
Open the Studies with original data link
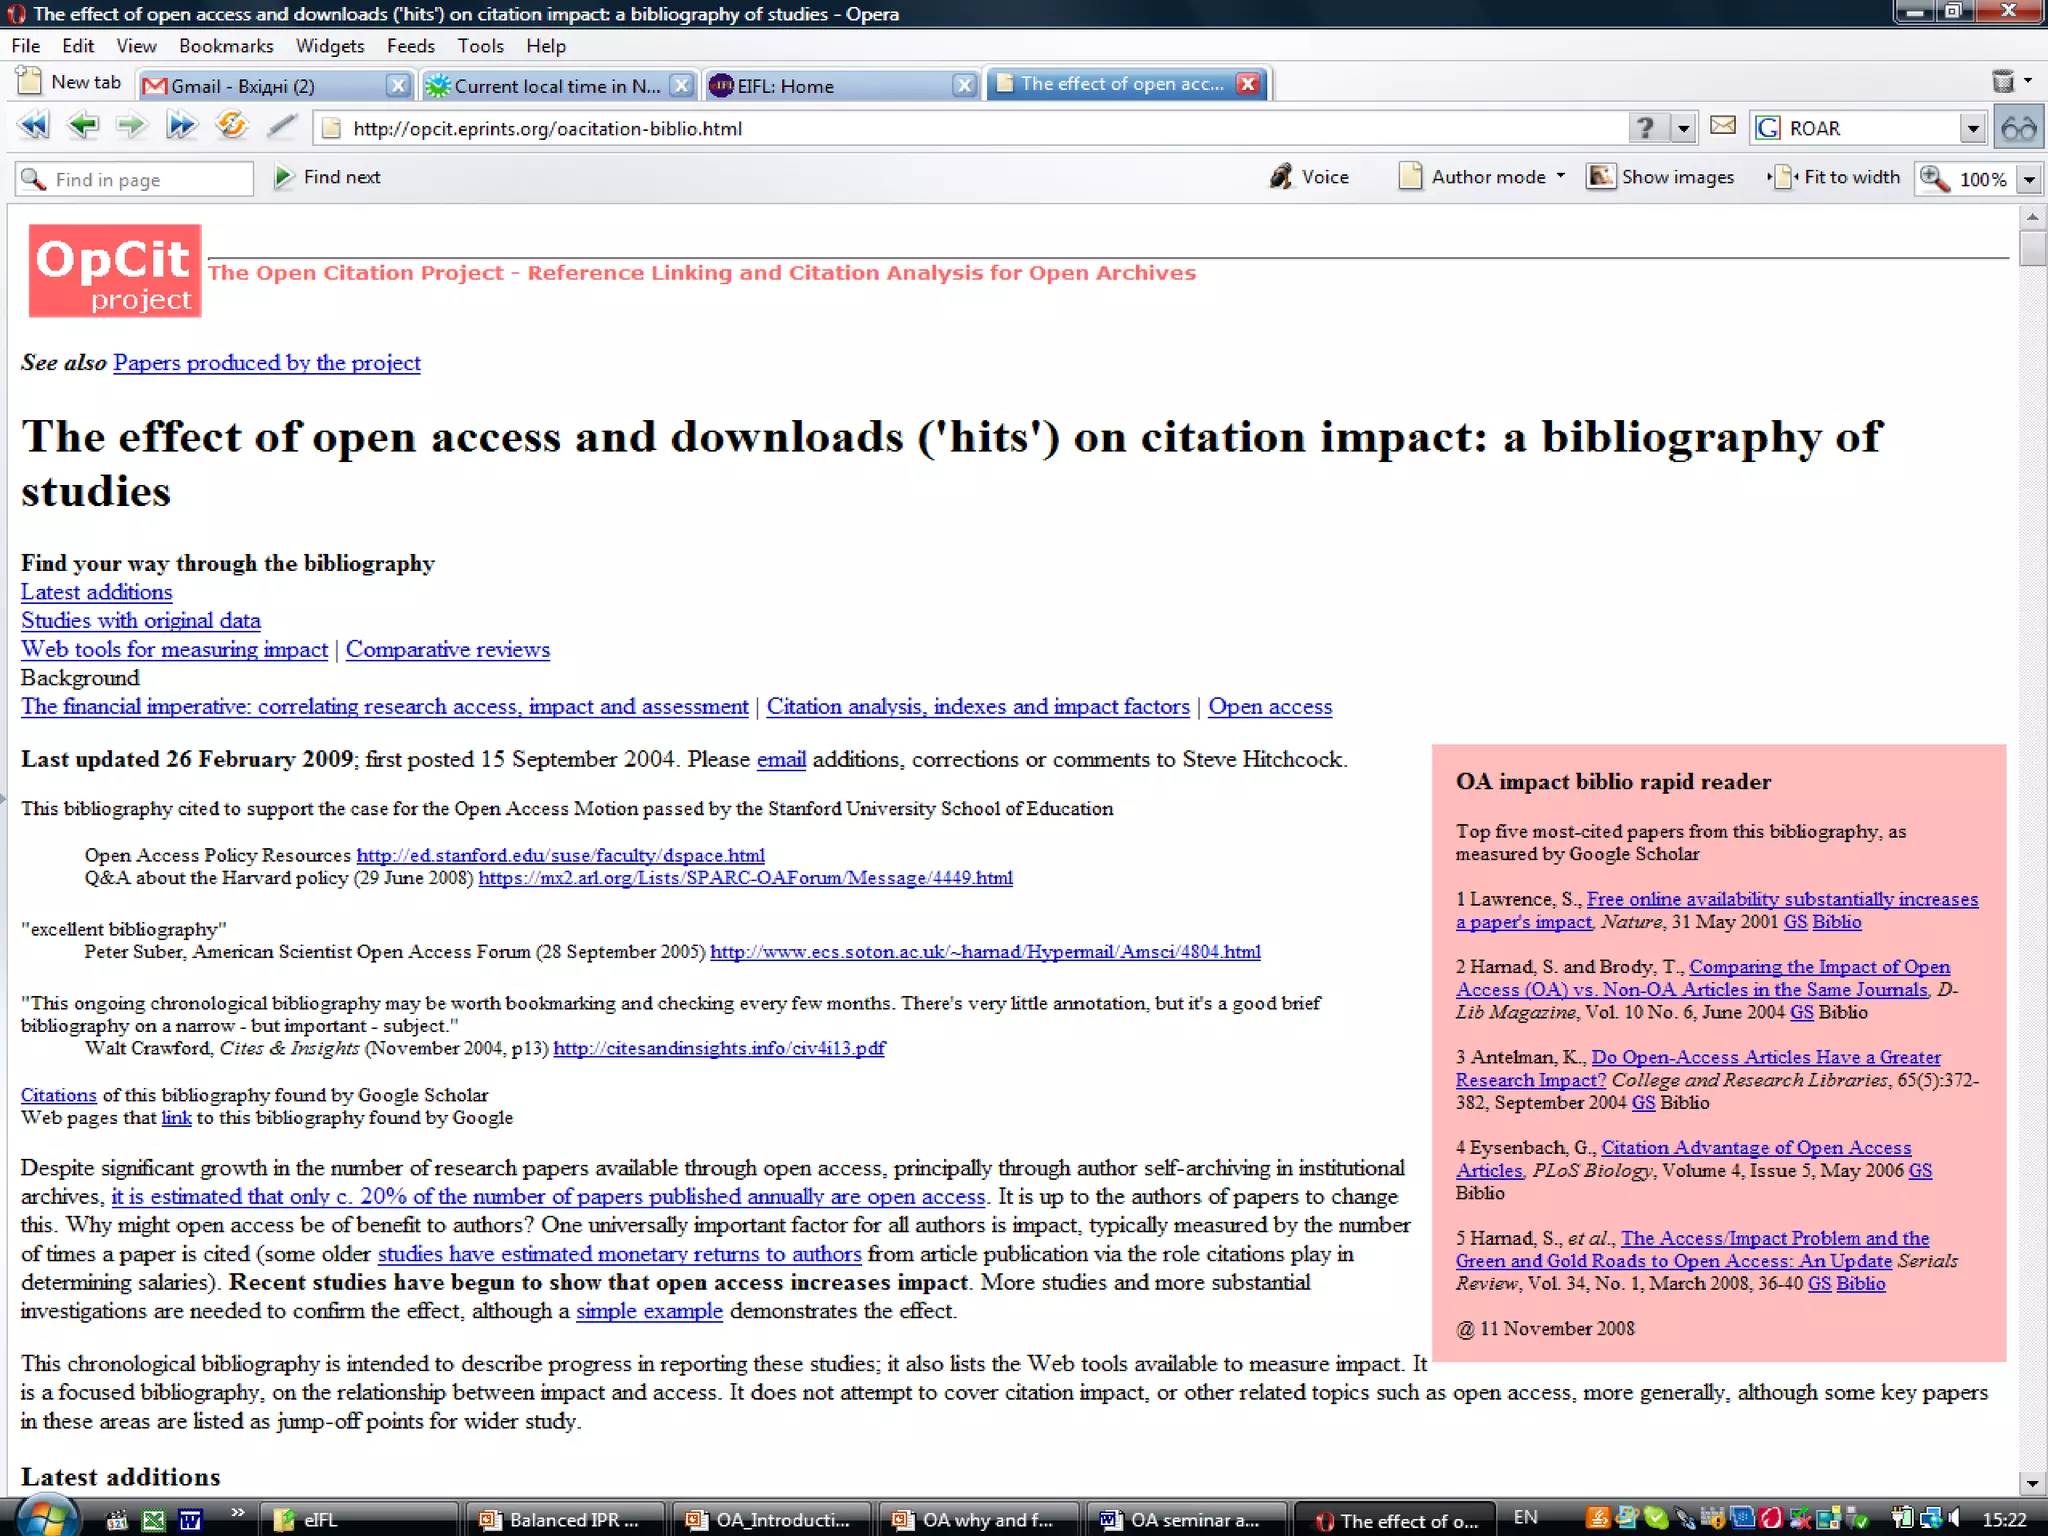(x=141, y=621)
